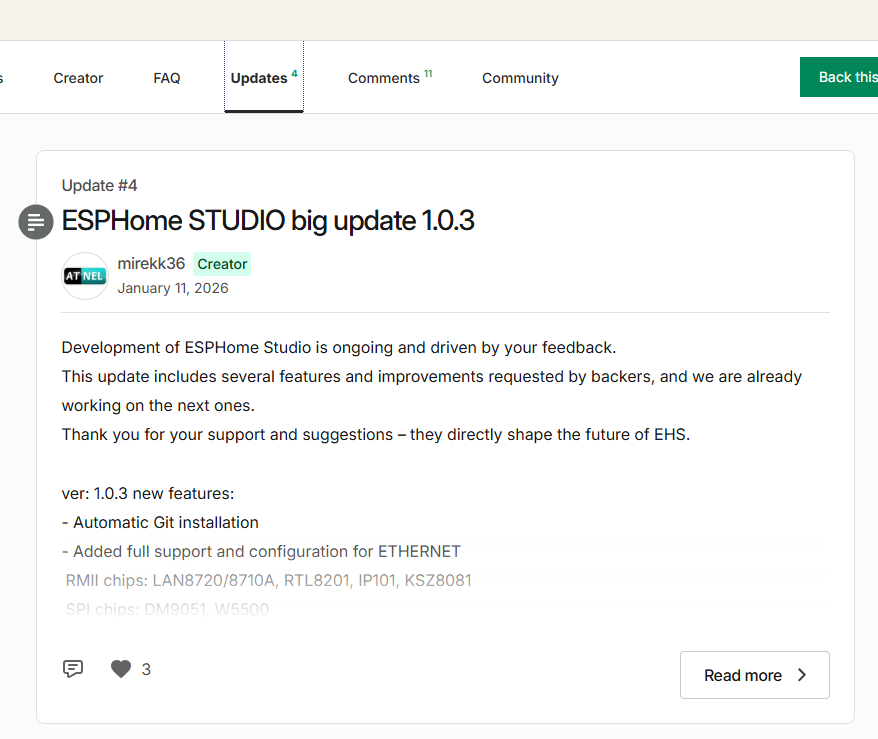Click the Read more button
Viewport: 878px width, 739px height.
754,675
